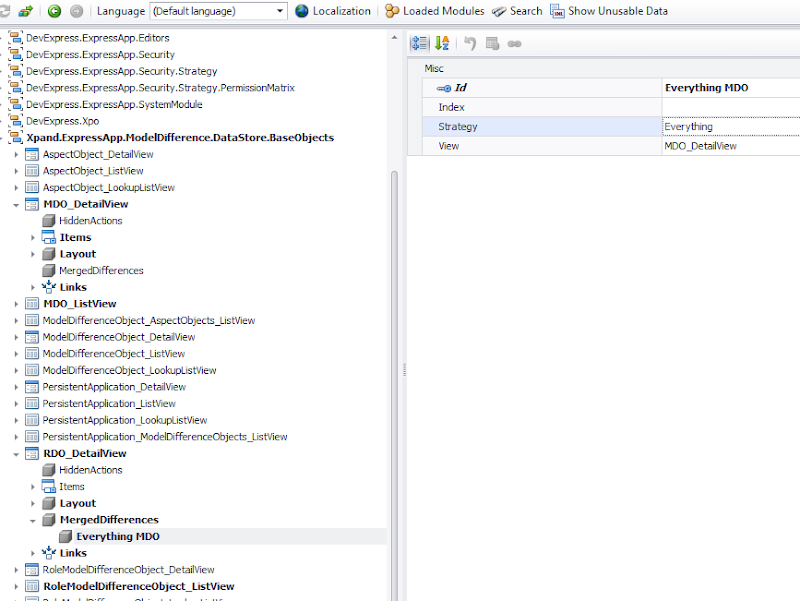Viewport: 800px width, 601px height.
Task: Click the MDO_ListView list icon
Action: pyautogui.click(x=32, y=304)
